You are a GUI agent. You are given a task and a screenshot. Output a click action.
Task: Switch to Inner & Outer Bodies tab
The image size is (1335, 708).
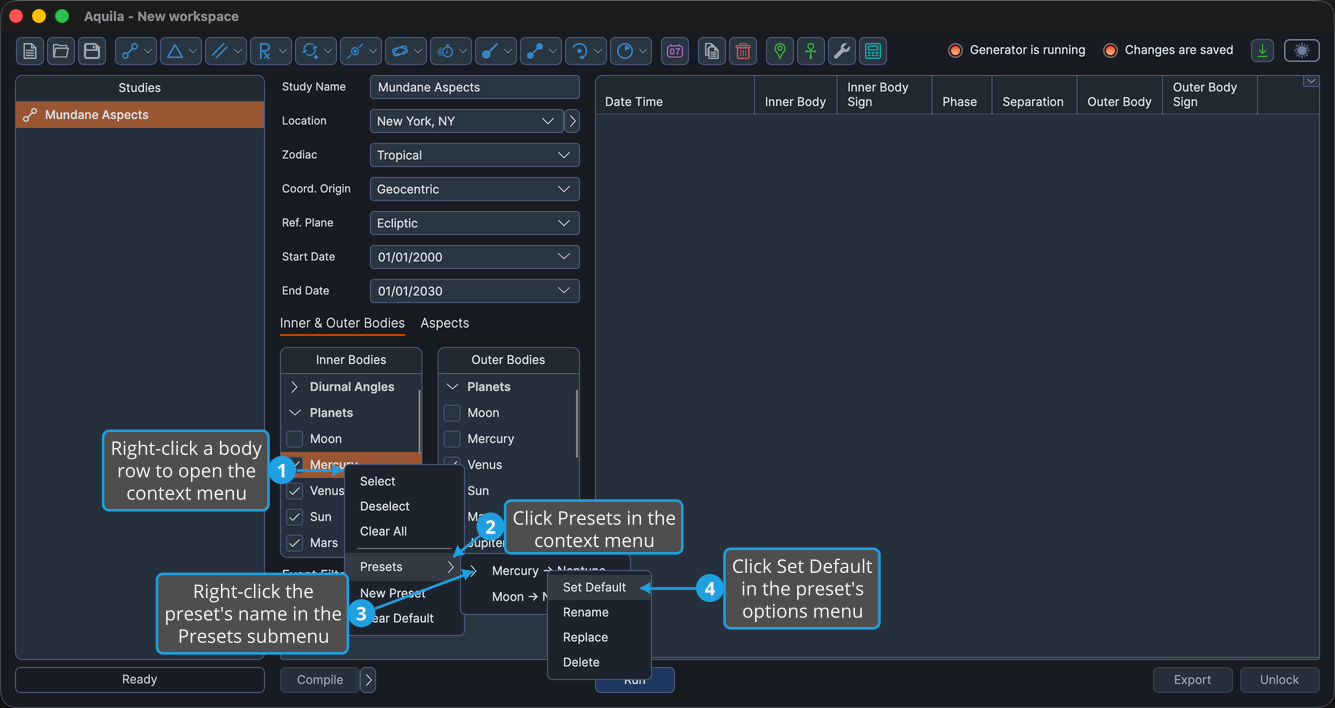pyautogui.click(x=342, y=323)
